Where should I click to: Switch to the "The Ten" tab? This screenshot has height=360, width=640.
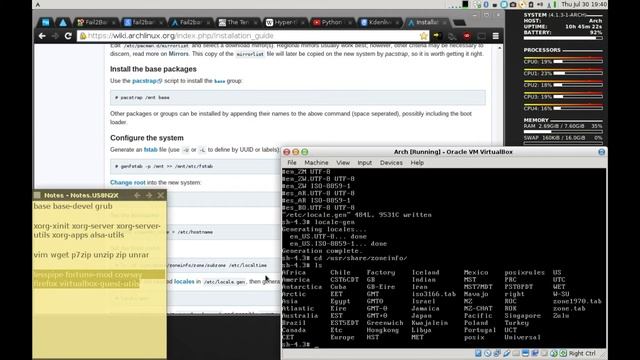[x=238, y=22]
